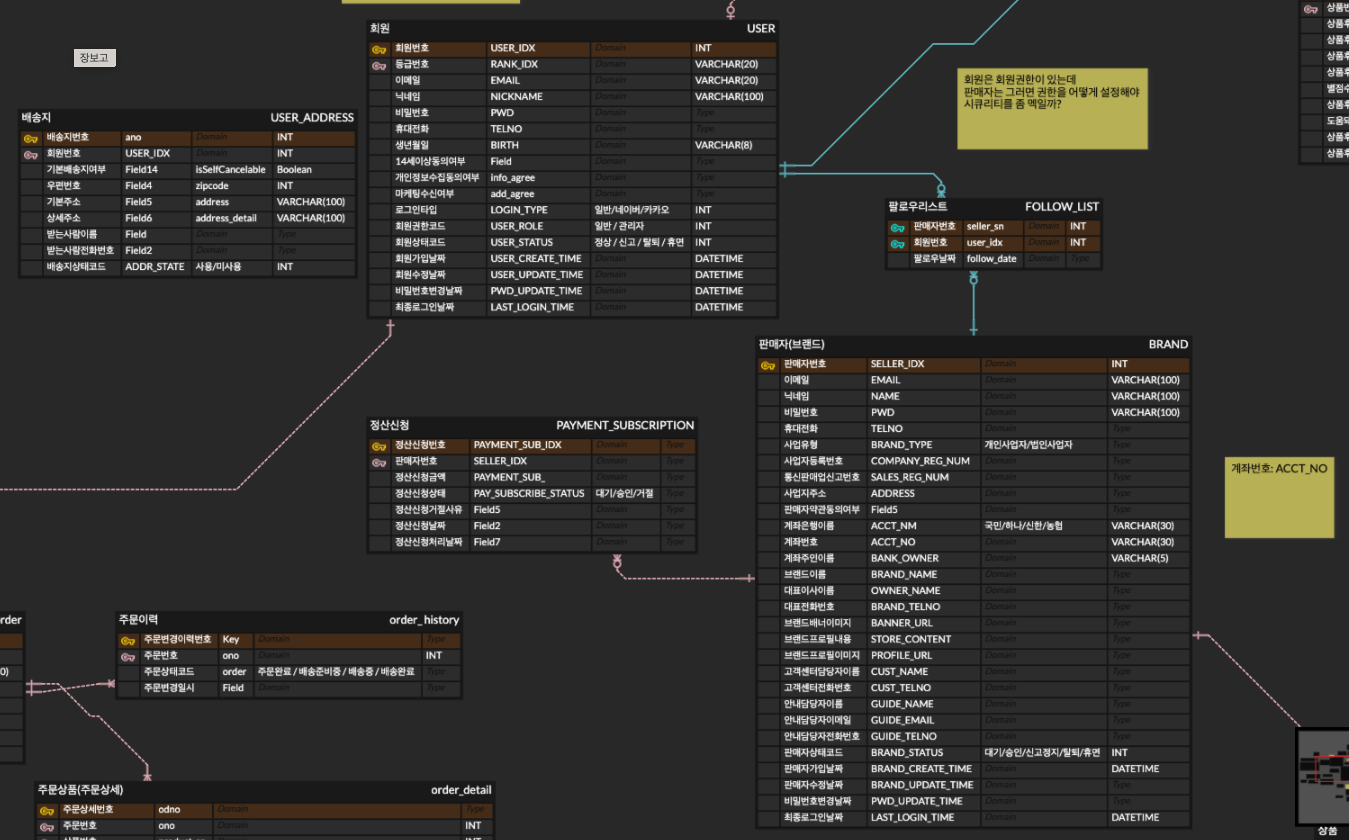Select the PAYMENT_SUBSCRIPTION table header
Screen dimensions: 1349x840
coord(532,425)
